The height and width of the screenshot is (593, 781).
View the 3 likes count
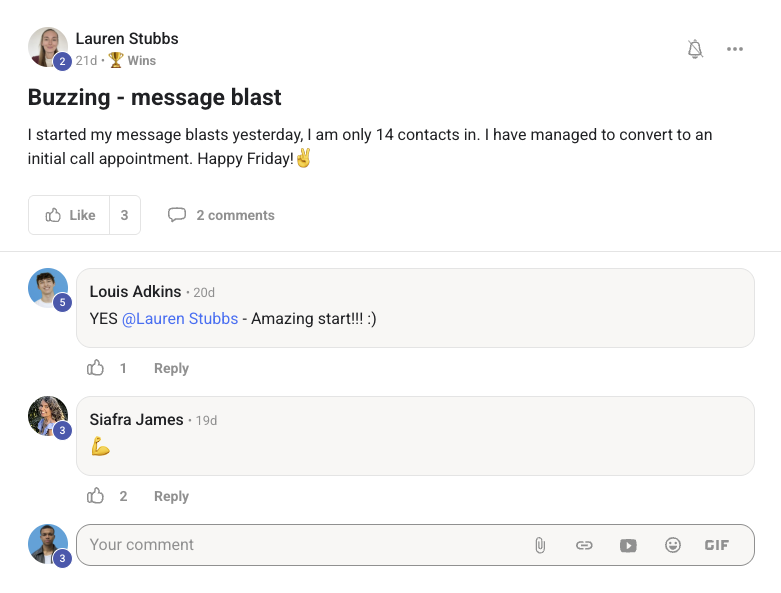point(125,215)
